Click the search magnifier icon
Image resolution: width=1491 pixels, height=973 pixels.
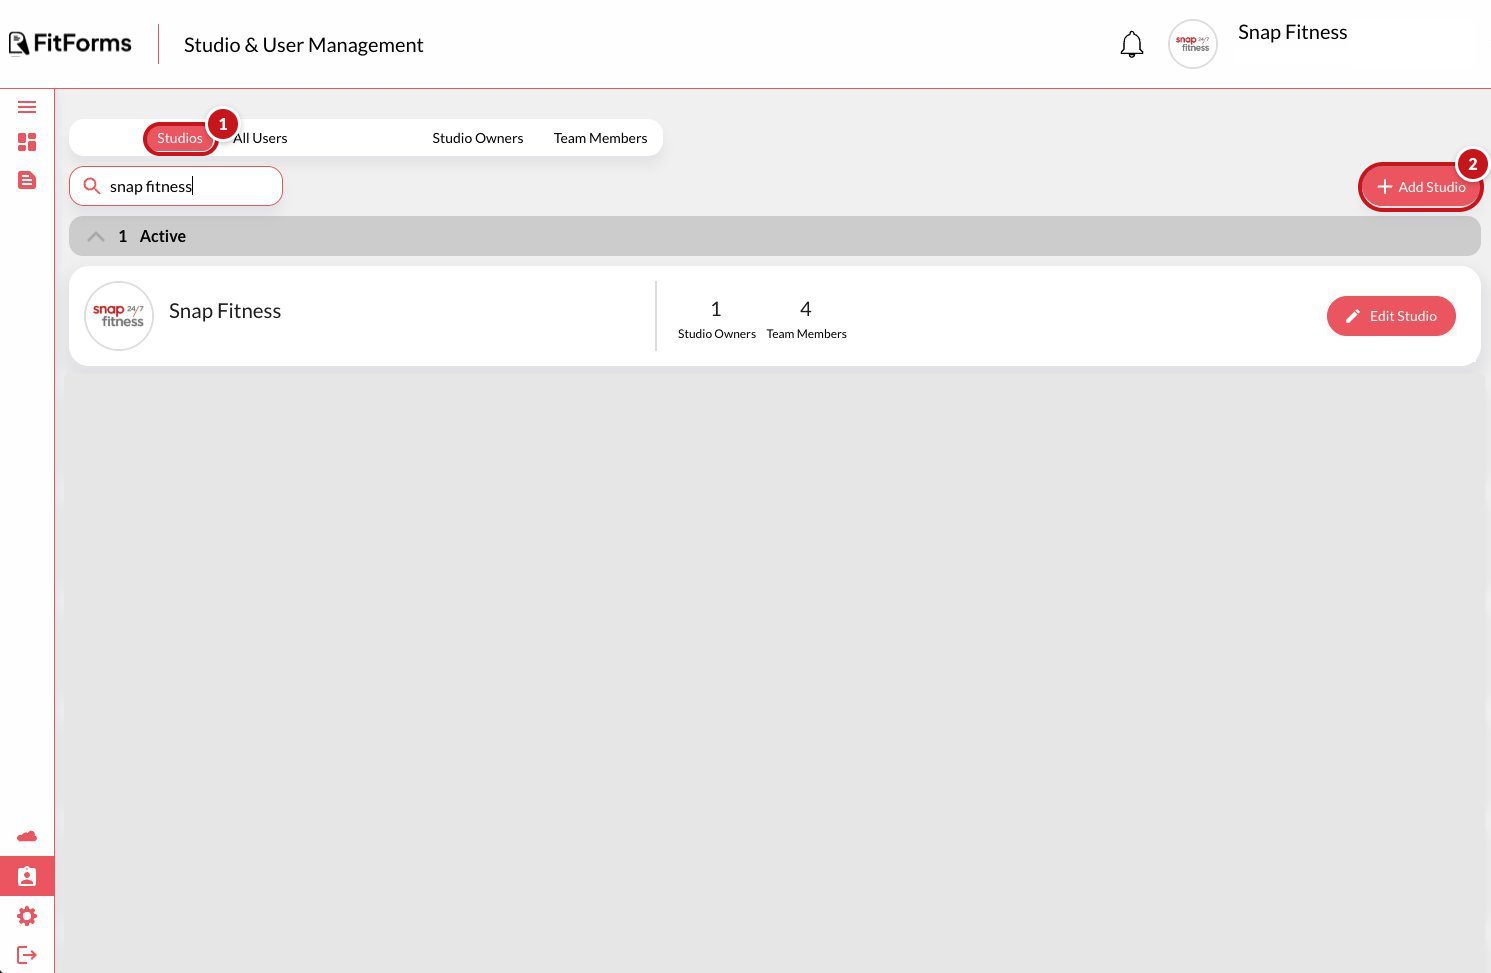[x=92, y=186]
